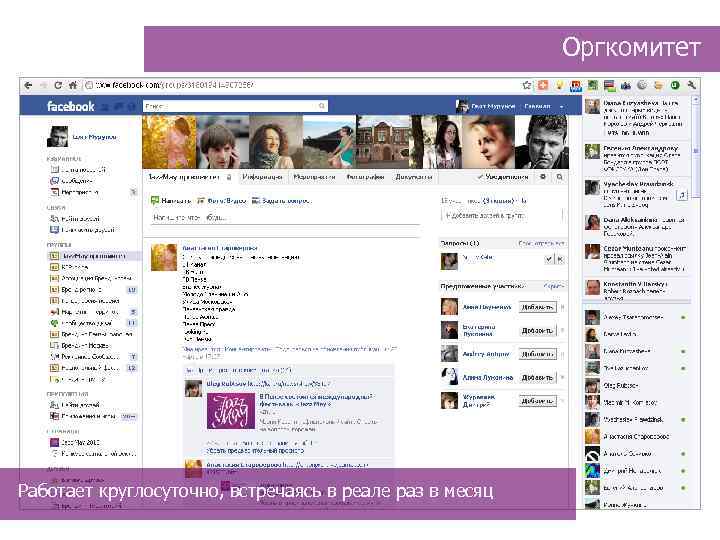Click the gray globe extension icon

tap(642, 85)
